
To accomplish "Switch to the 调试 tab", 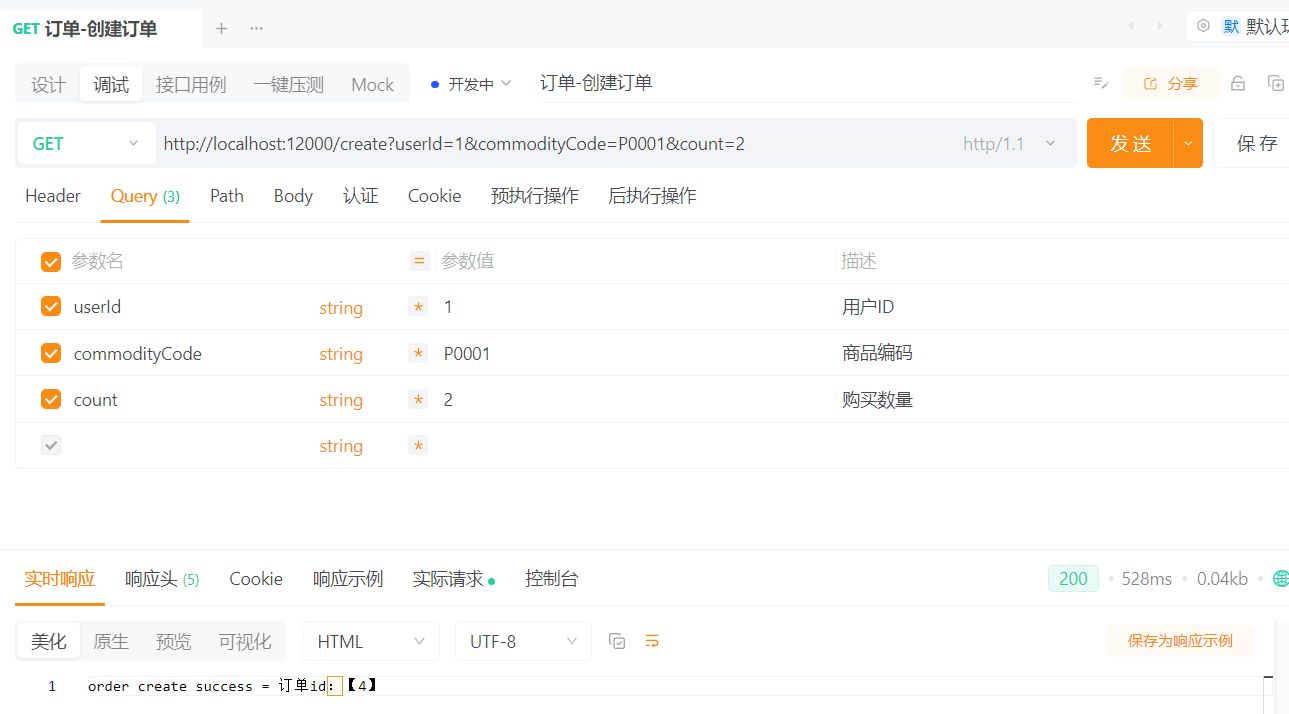I will [x=111, y=85].
